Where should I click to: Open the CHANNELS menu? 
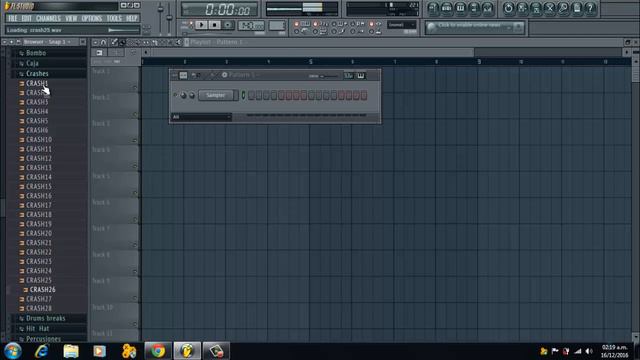[x=48, y=18]
